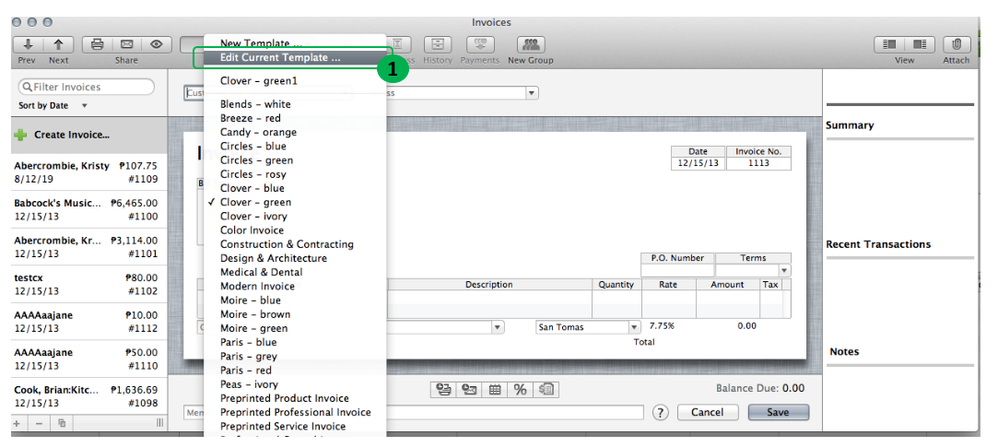Viewport: 998px width, 448px height.
Task: Go to the previous invoice with Prev arrow
Action: point(28,45)
